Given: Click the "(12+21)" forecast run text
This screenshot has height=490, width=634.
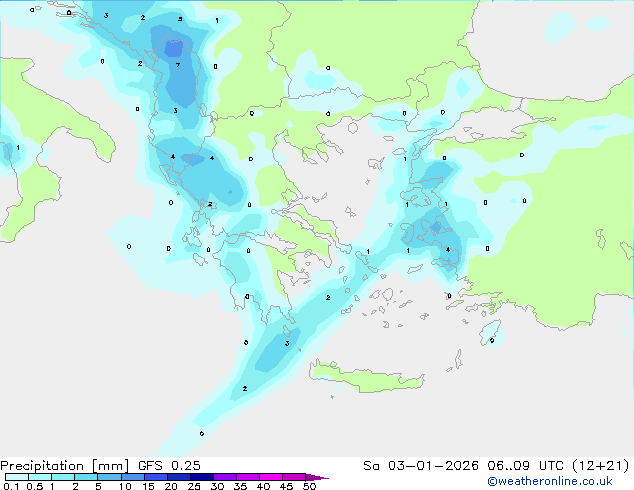Looking at the screenshot, I should (601, 466).
